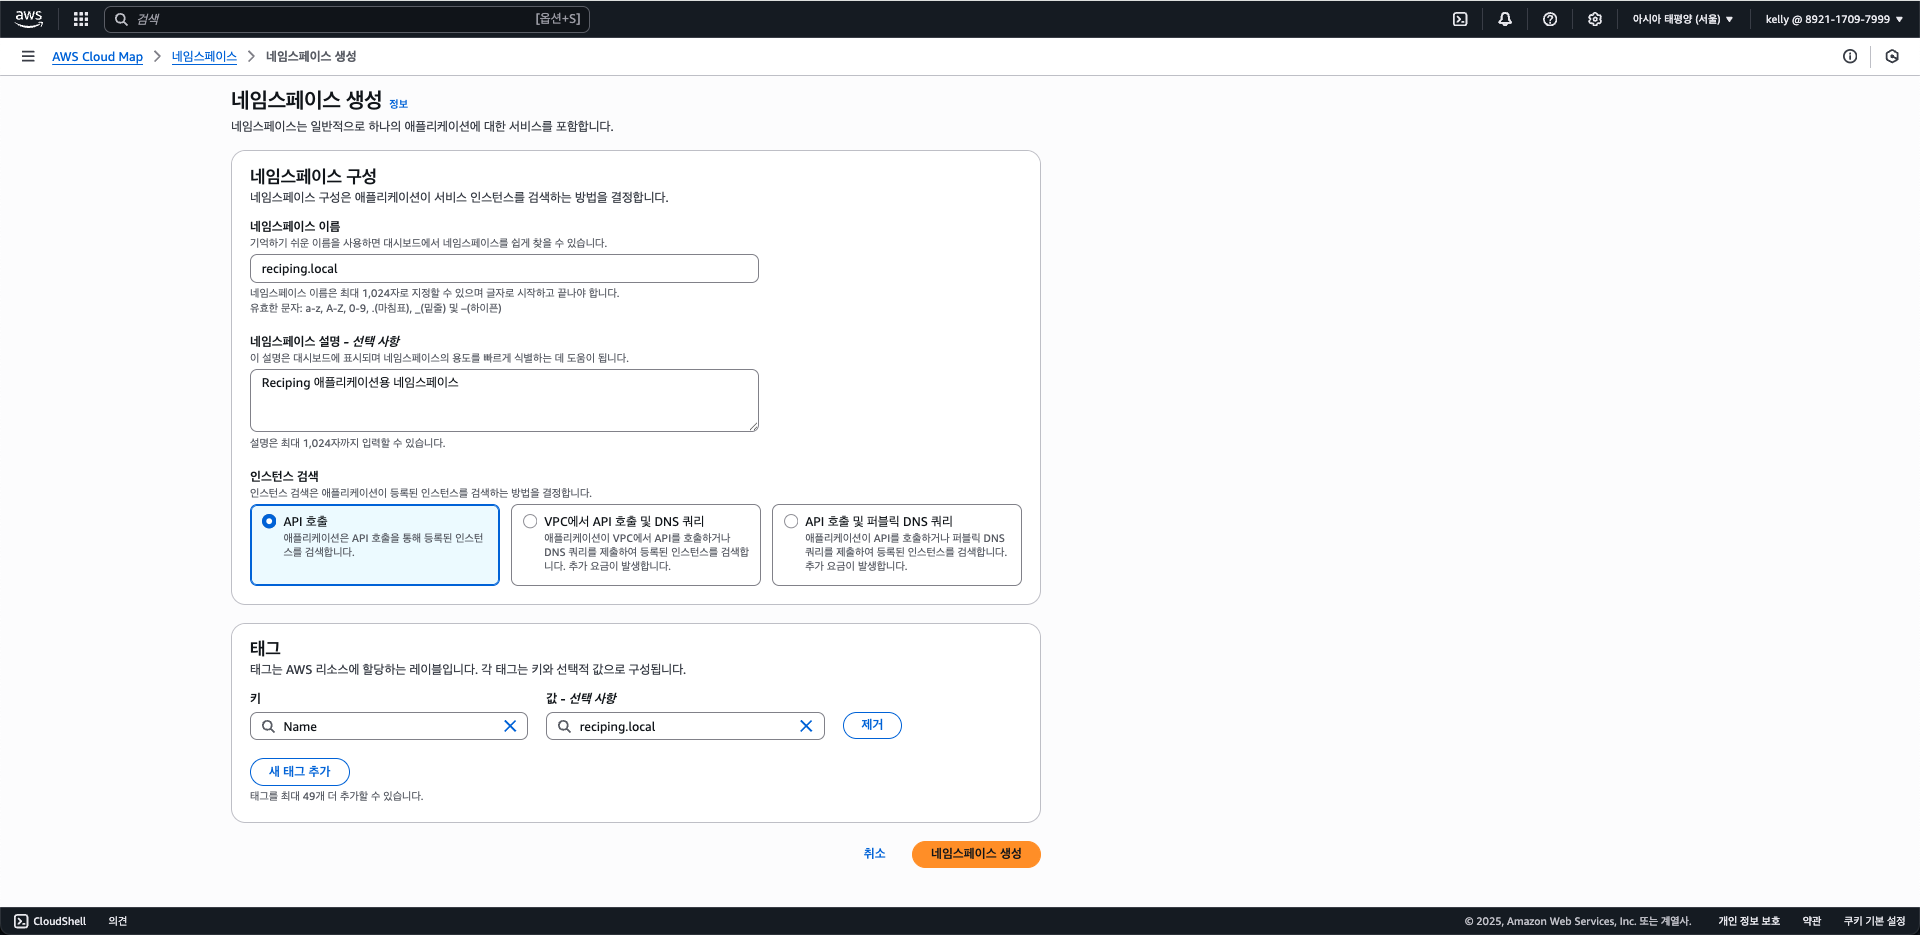Click the search icon in the tag value field
The width and height of the screenshot is (1920, 935).
pyautogui.click(x=564, y=726)
